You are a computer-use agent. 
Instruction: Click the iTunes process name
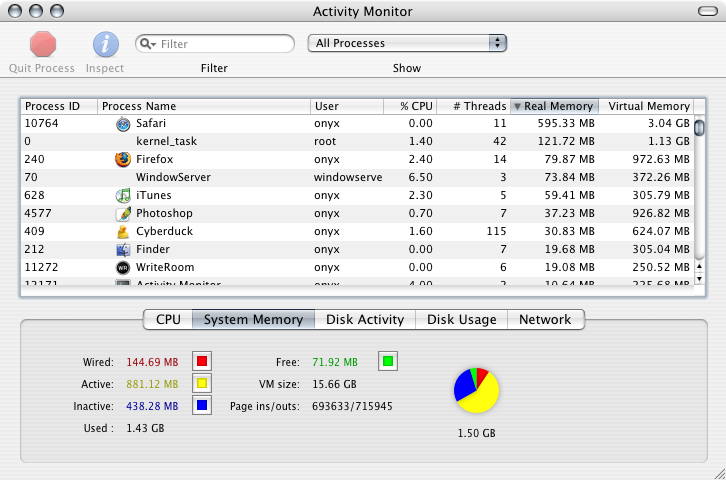click(154, 195)
